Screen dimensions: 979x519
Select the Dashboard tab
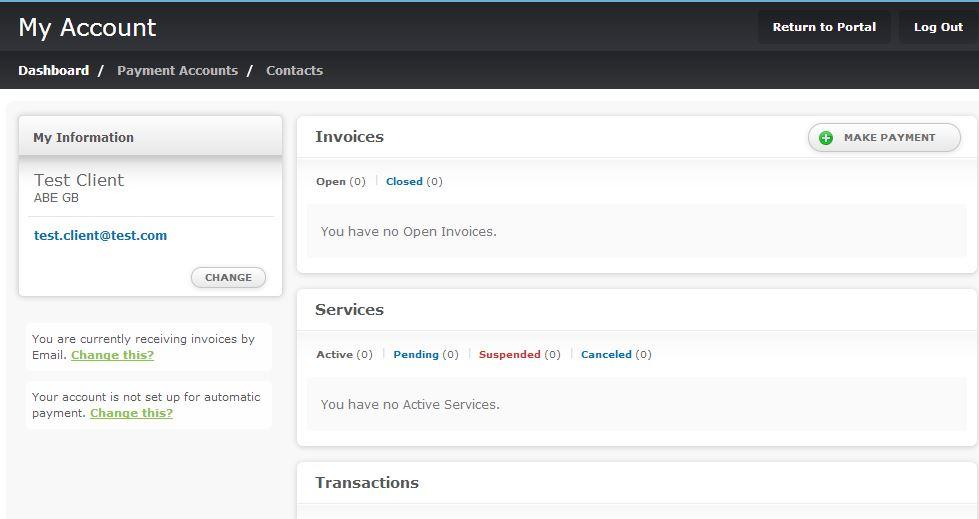[x=54, y=71]
